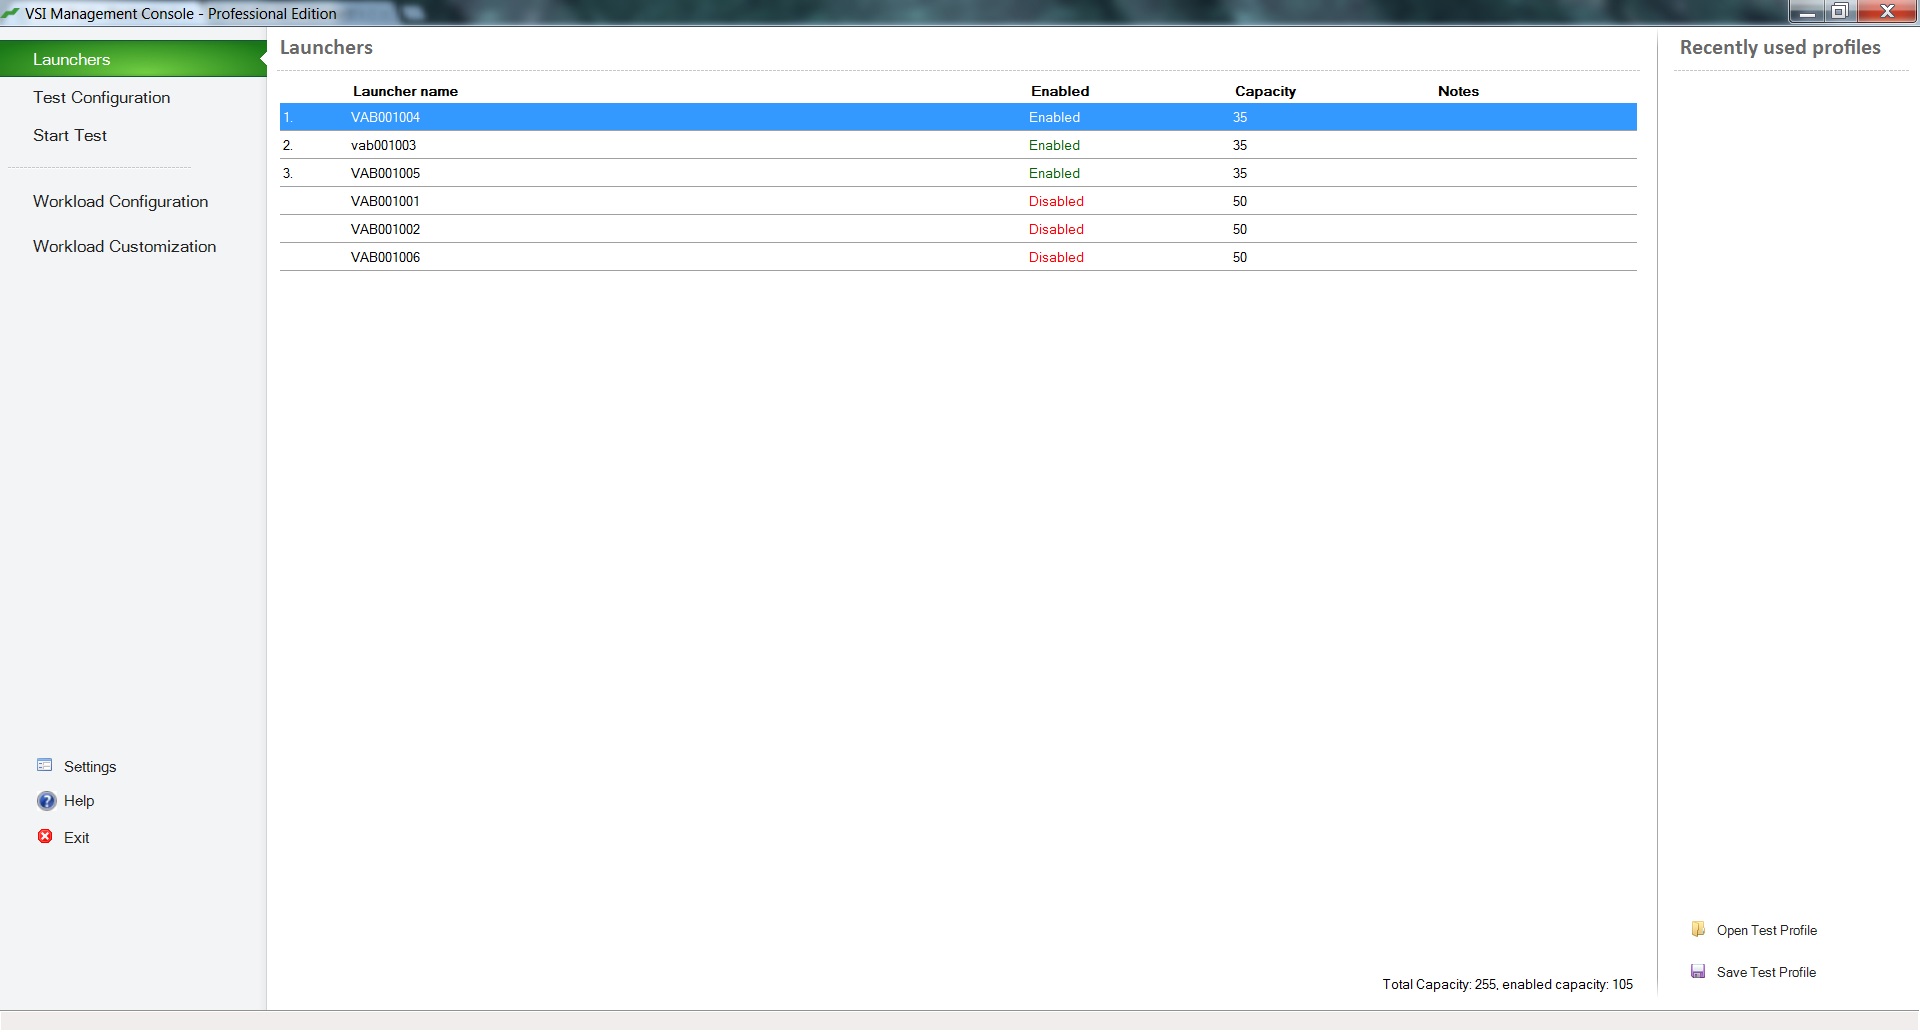Viewport: 1920px width, 1032px height.
Task: Go to Start Test page
Action: point(70,136)
